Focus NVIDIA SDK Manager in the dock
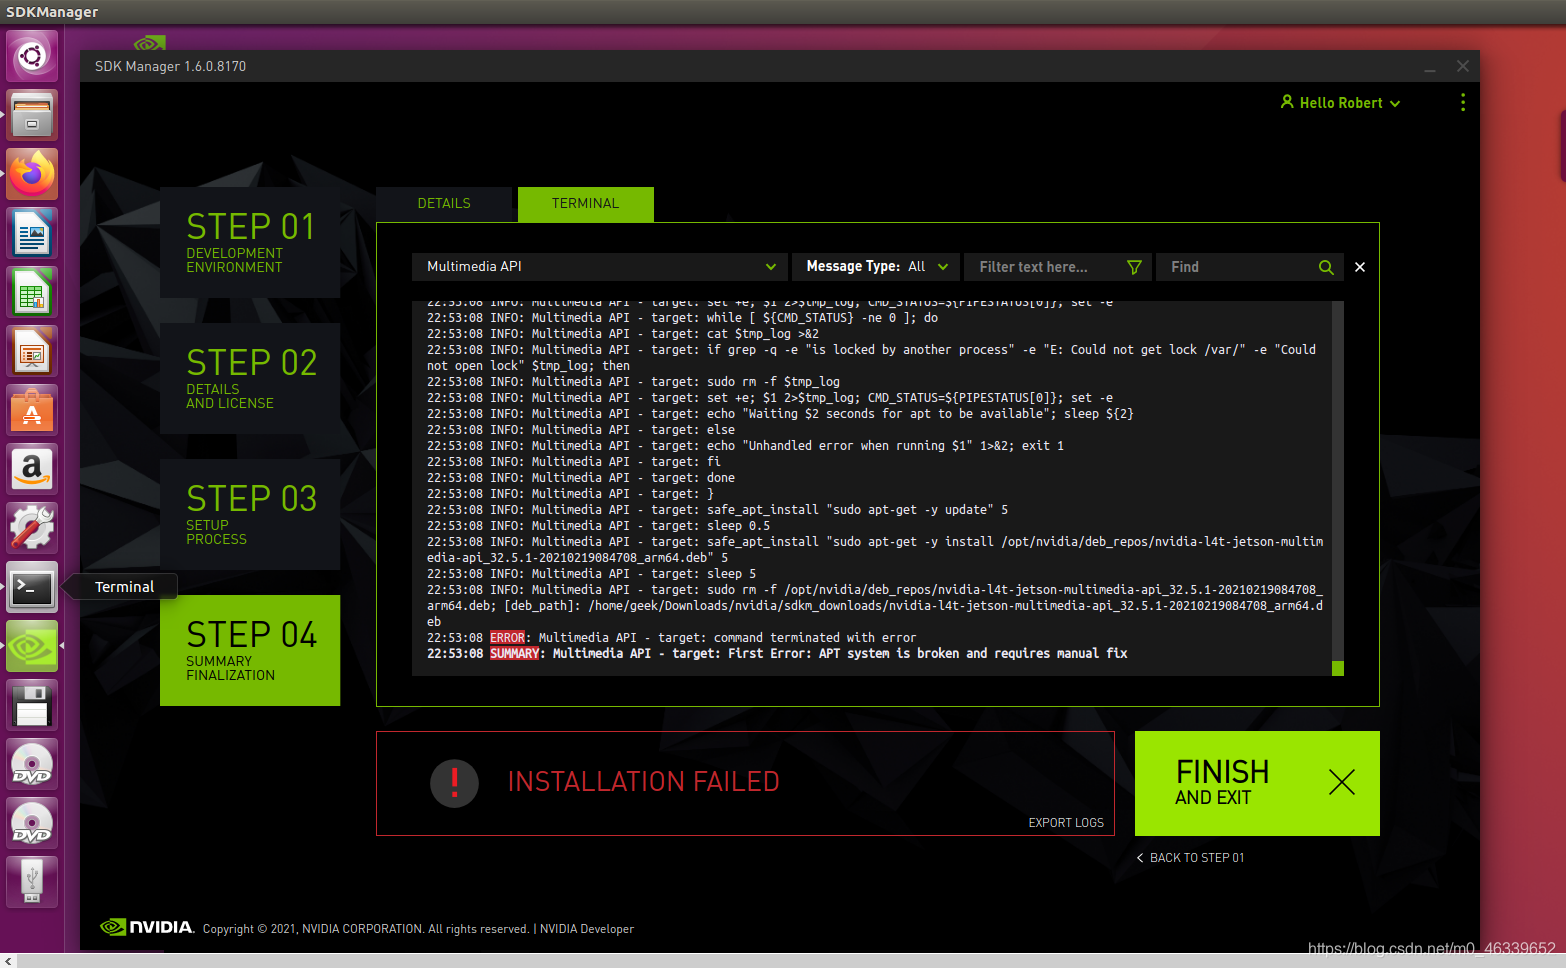This screenshot has width=1566, height=968. pyautogui.click(x=32, y=646)
